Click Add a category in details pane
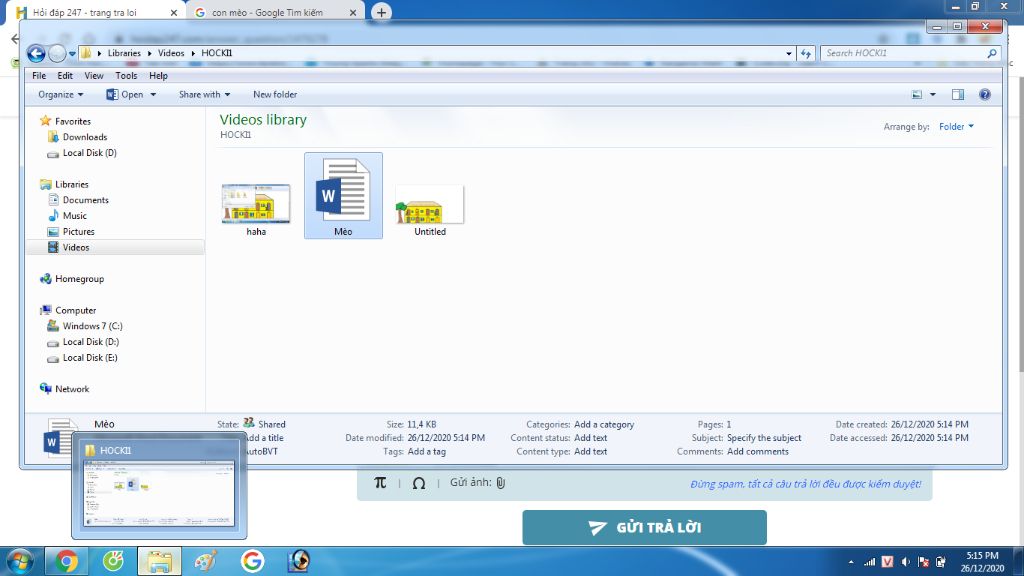This screenshot has width=1024, height=576. (604, 424)
